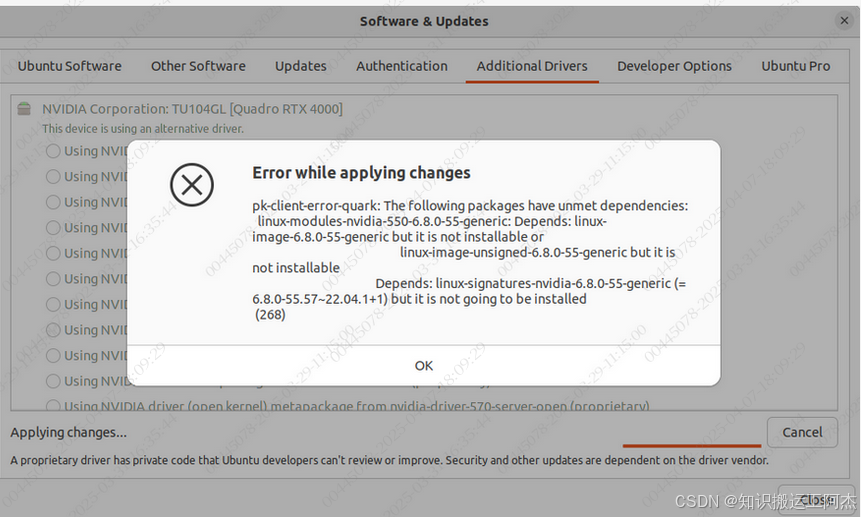This screenshot has width=861, height=517.
Task: Select the nvidia-driver-570-server-open radio option
Action: 53,407
